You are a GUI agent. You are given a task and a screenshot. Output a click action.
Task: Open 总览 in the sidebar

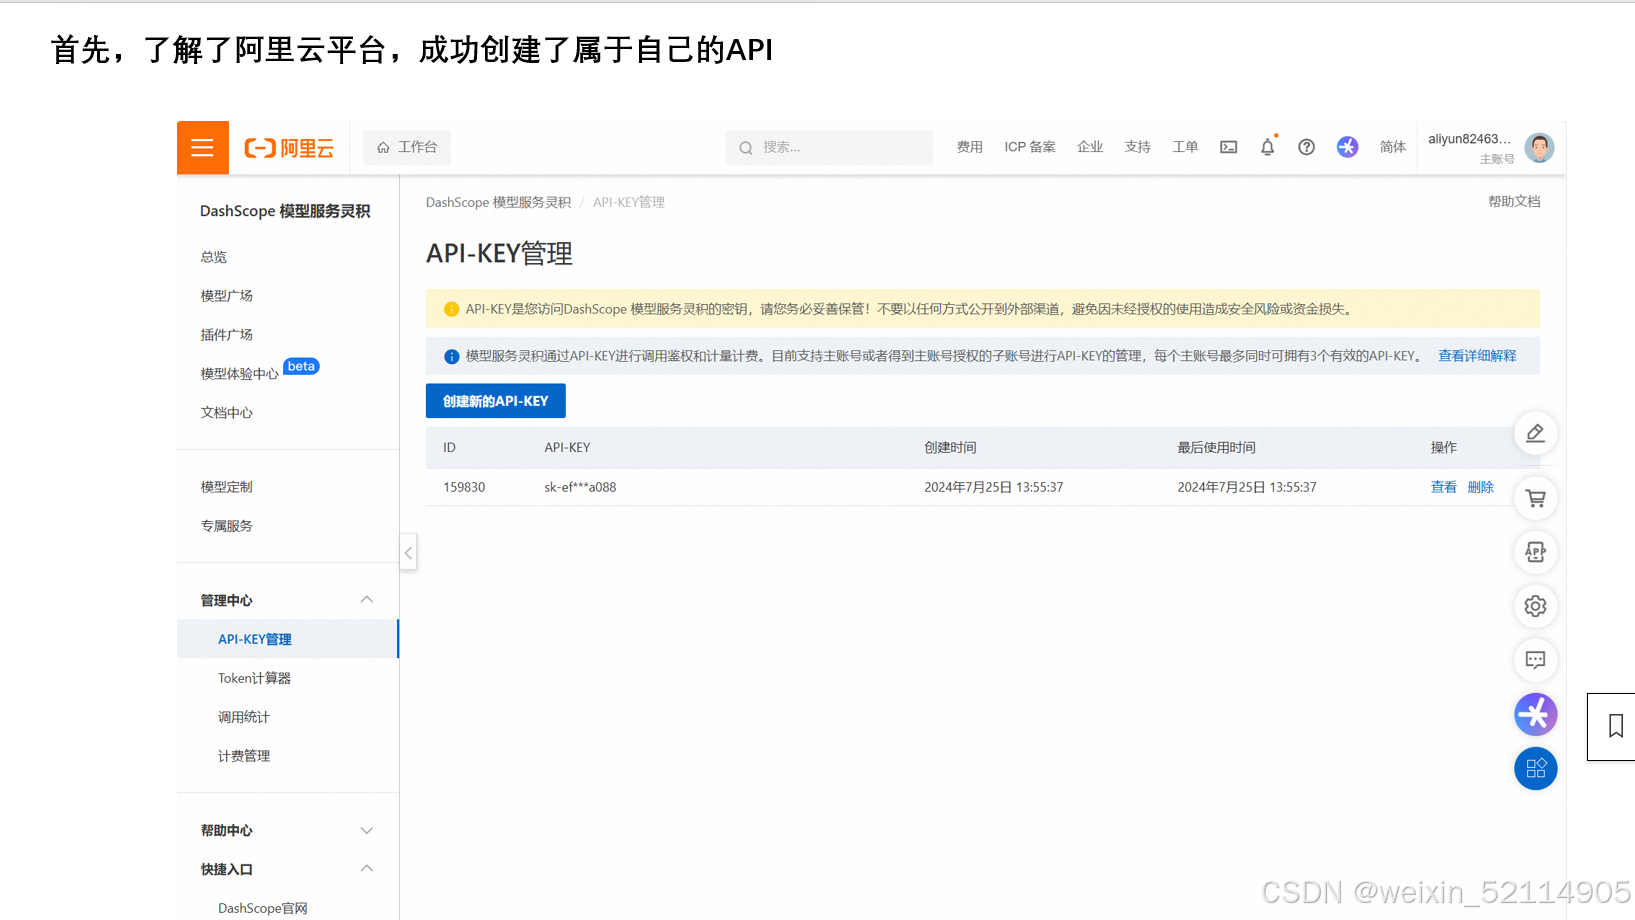point(214,257)
